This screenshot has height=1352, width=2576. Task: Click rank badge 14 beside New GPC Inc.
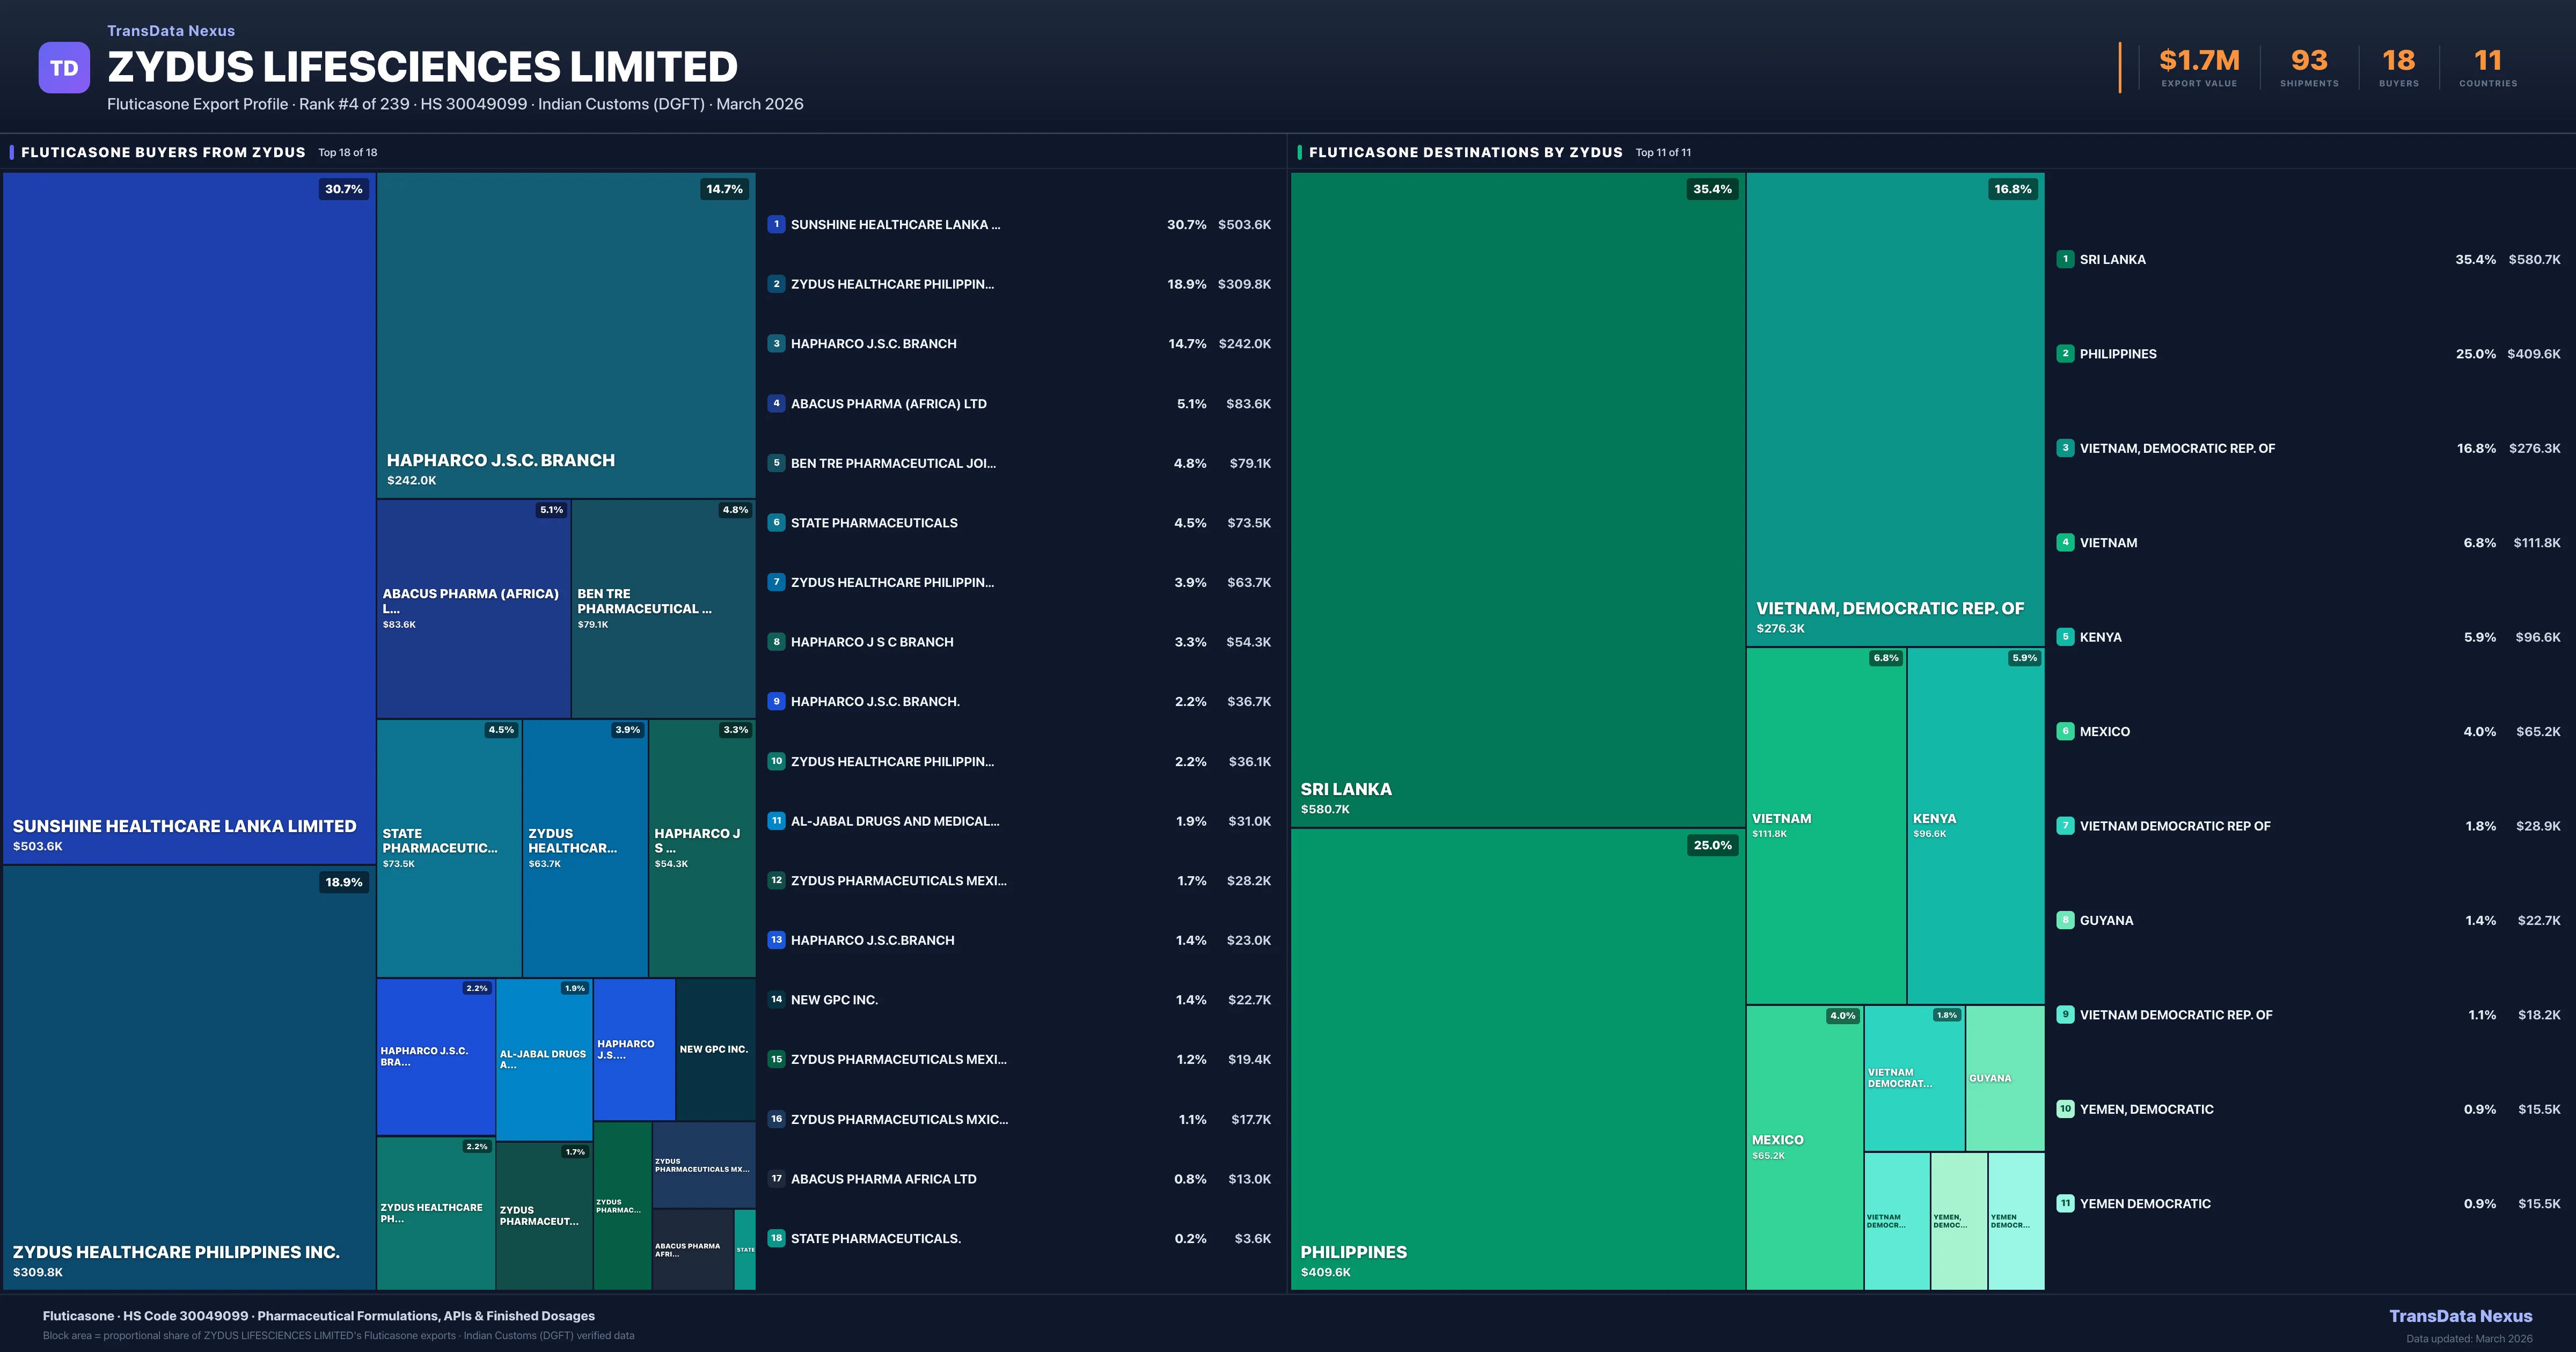pyautogui.click(x=776, y=999)
